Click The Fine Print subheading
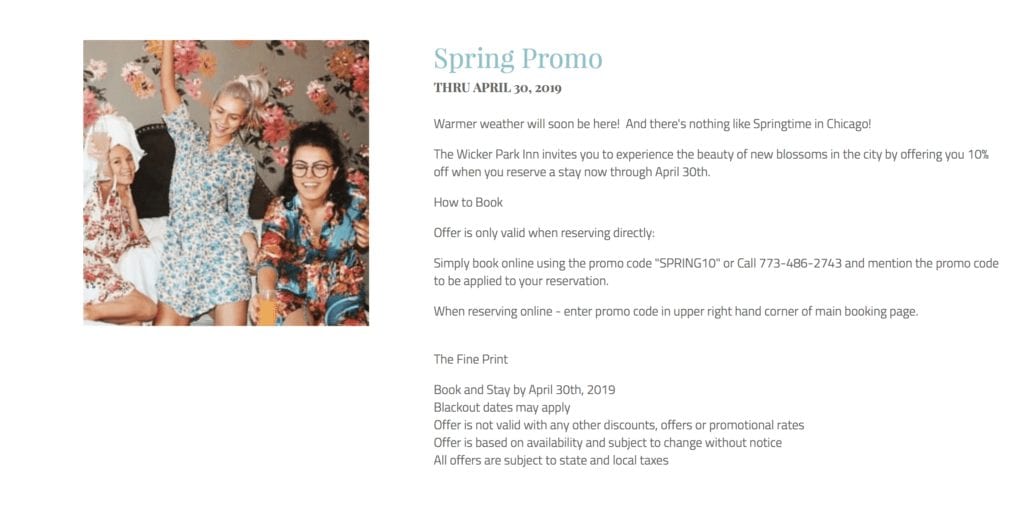The height and width of the screenshot is (505, 1024). [x=471, y=359]
